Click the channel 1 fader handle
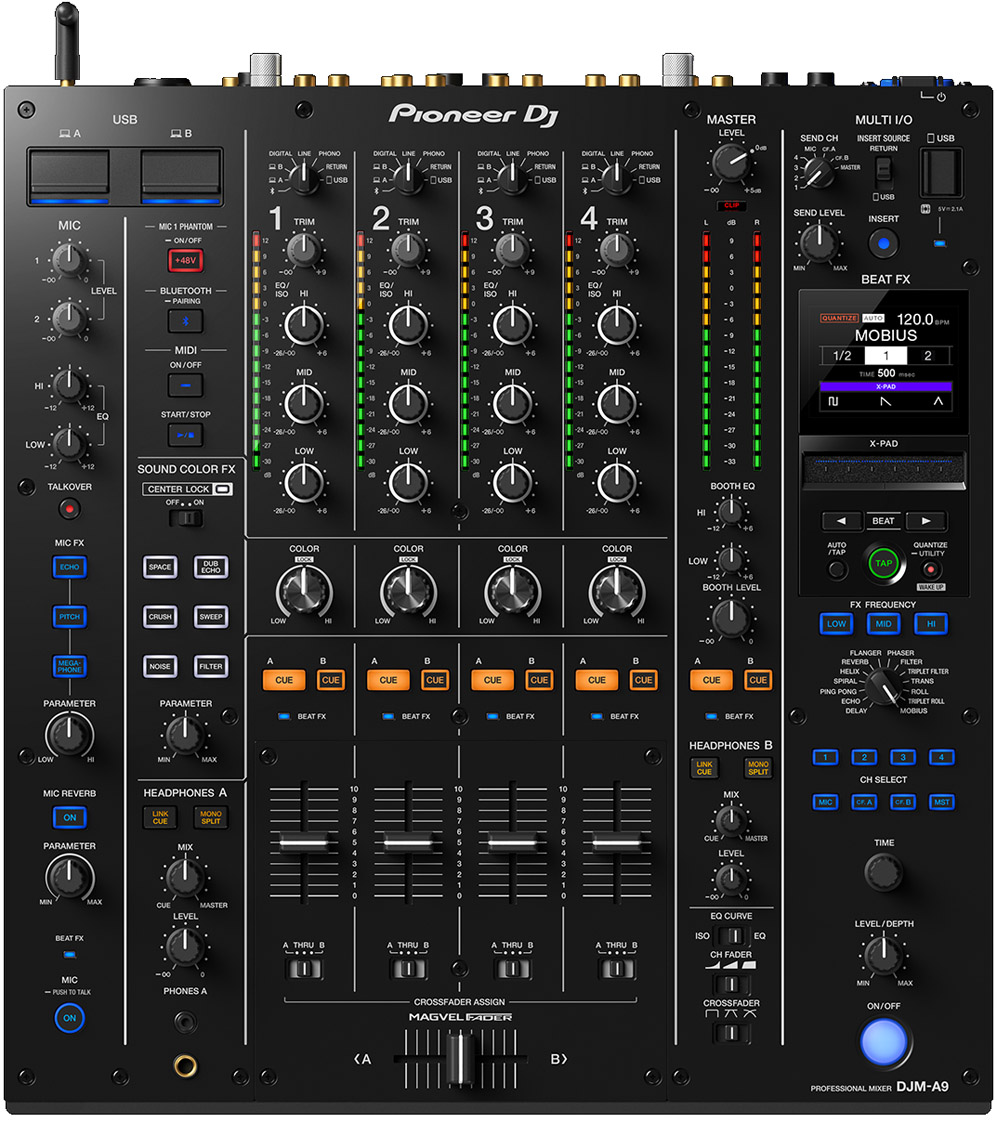Viewport: 997px width, 1123px height. pyautogui.click(x=304, y=843)
